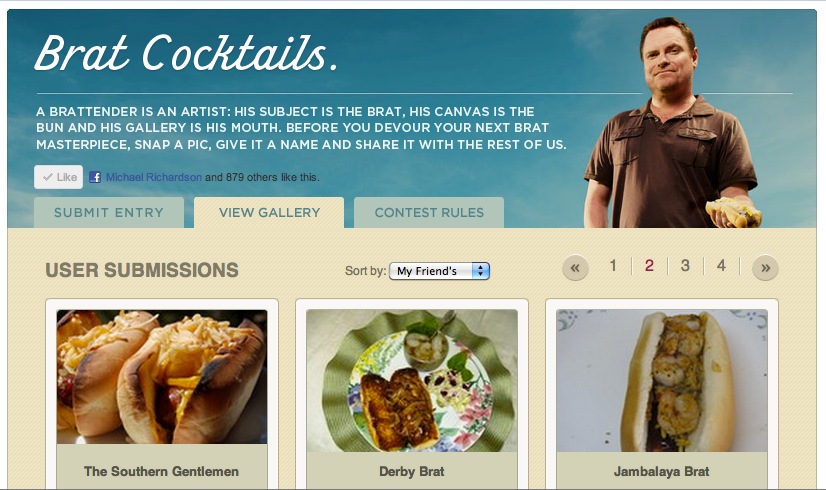
Task: Select gallery page 2
Action: coord(649,266)
